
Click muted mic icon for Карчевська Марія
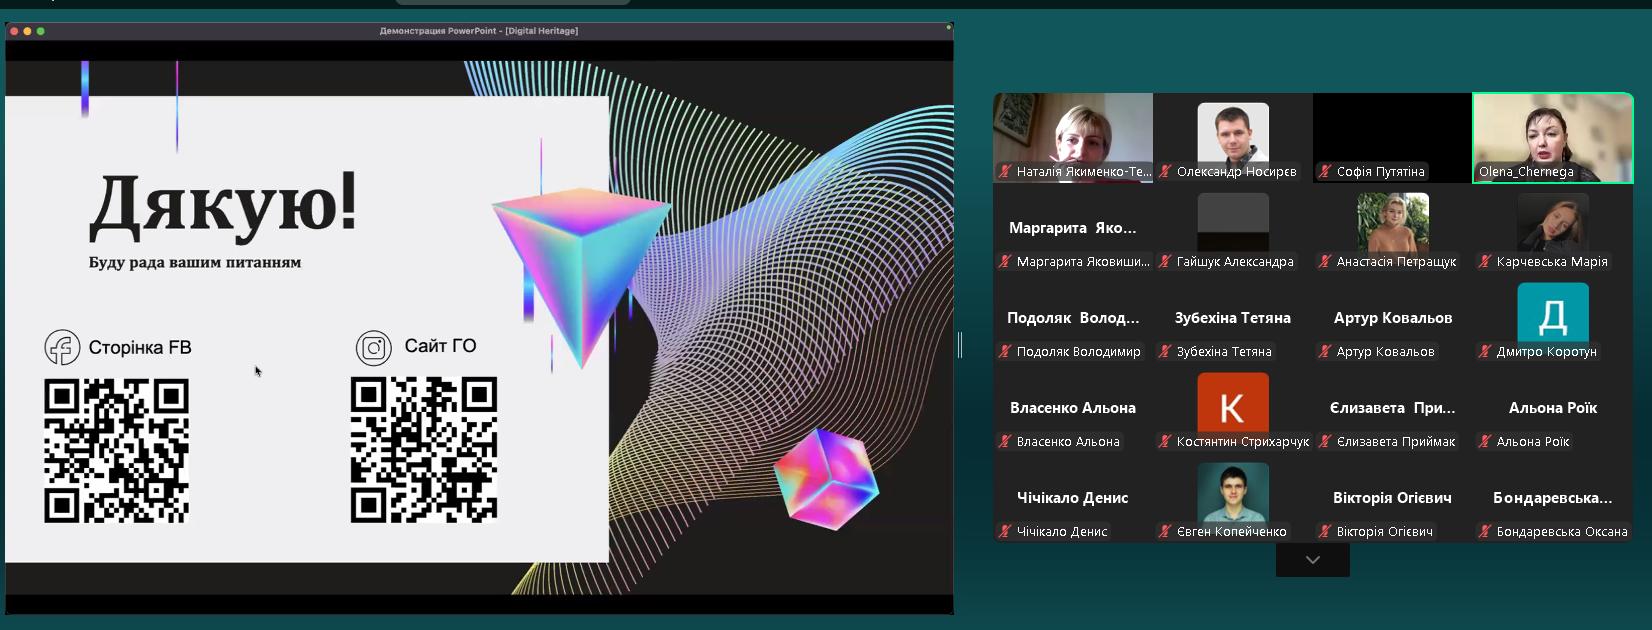pyautogui.click(x=1485, y=261)
